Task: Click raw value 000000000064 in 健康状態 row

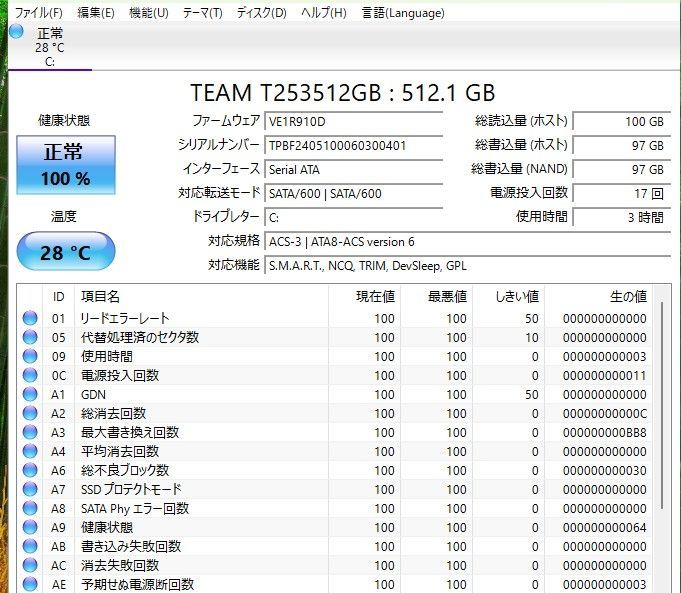Action: (x=605, y=527)
